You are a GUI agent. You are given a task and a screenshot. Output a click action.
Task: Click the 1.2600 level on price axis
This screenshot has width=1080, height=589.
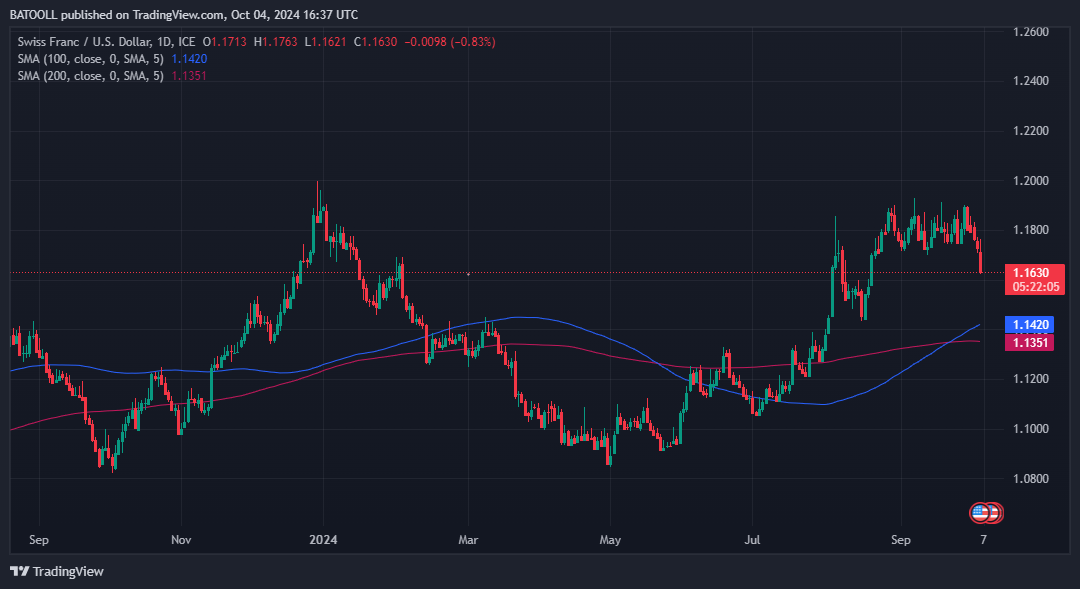(x=1030, y=33)
